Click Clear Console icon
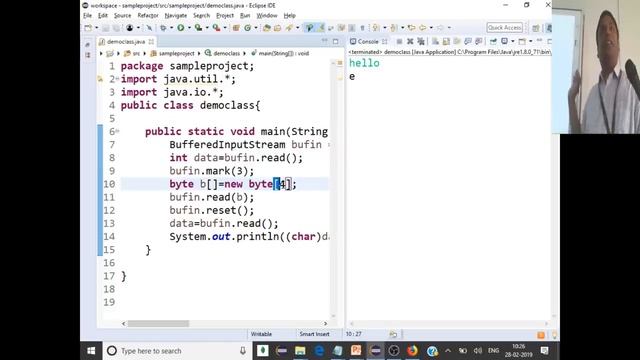Screen dimensions: 640x360 (435, 41)
